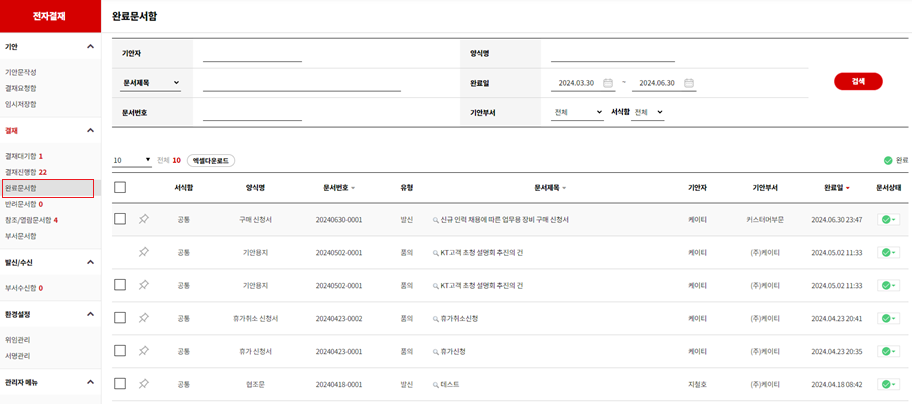Click the red 검색 search button

click(858, 81)
